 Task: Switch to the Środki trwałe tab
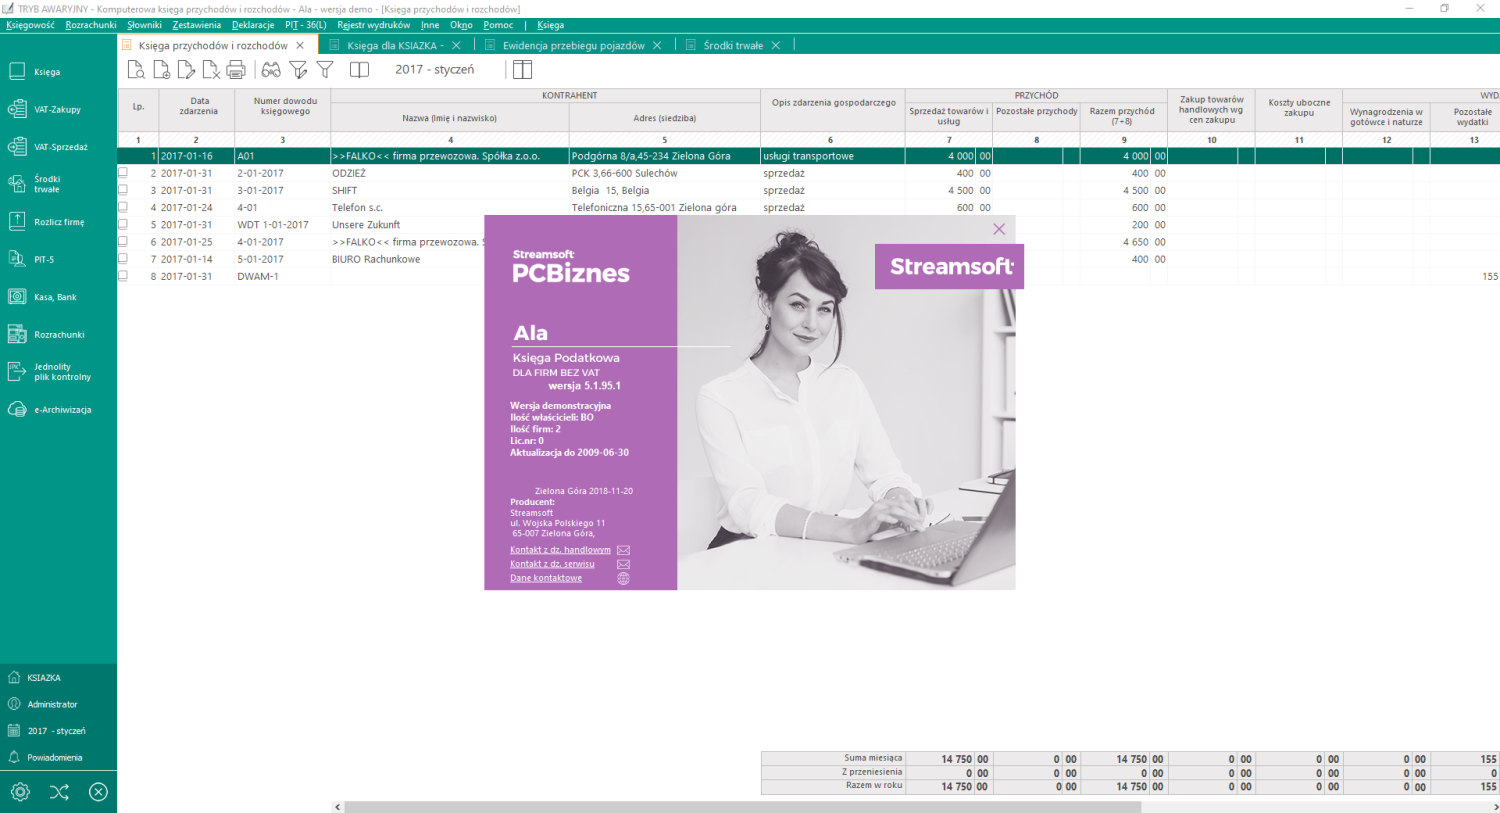click(733, 45)
